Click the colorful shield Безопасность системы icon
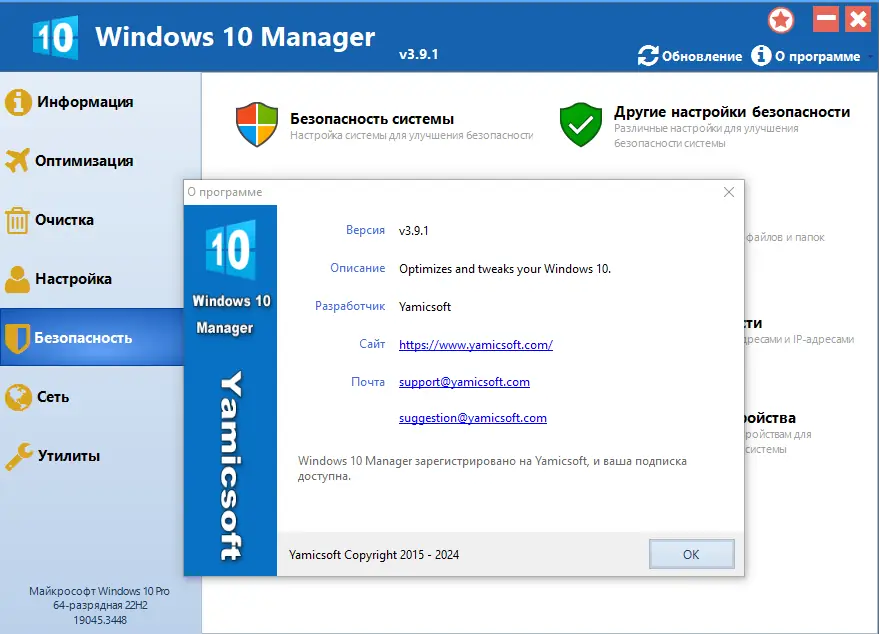 257,124
